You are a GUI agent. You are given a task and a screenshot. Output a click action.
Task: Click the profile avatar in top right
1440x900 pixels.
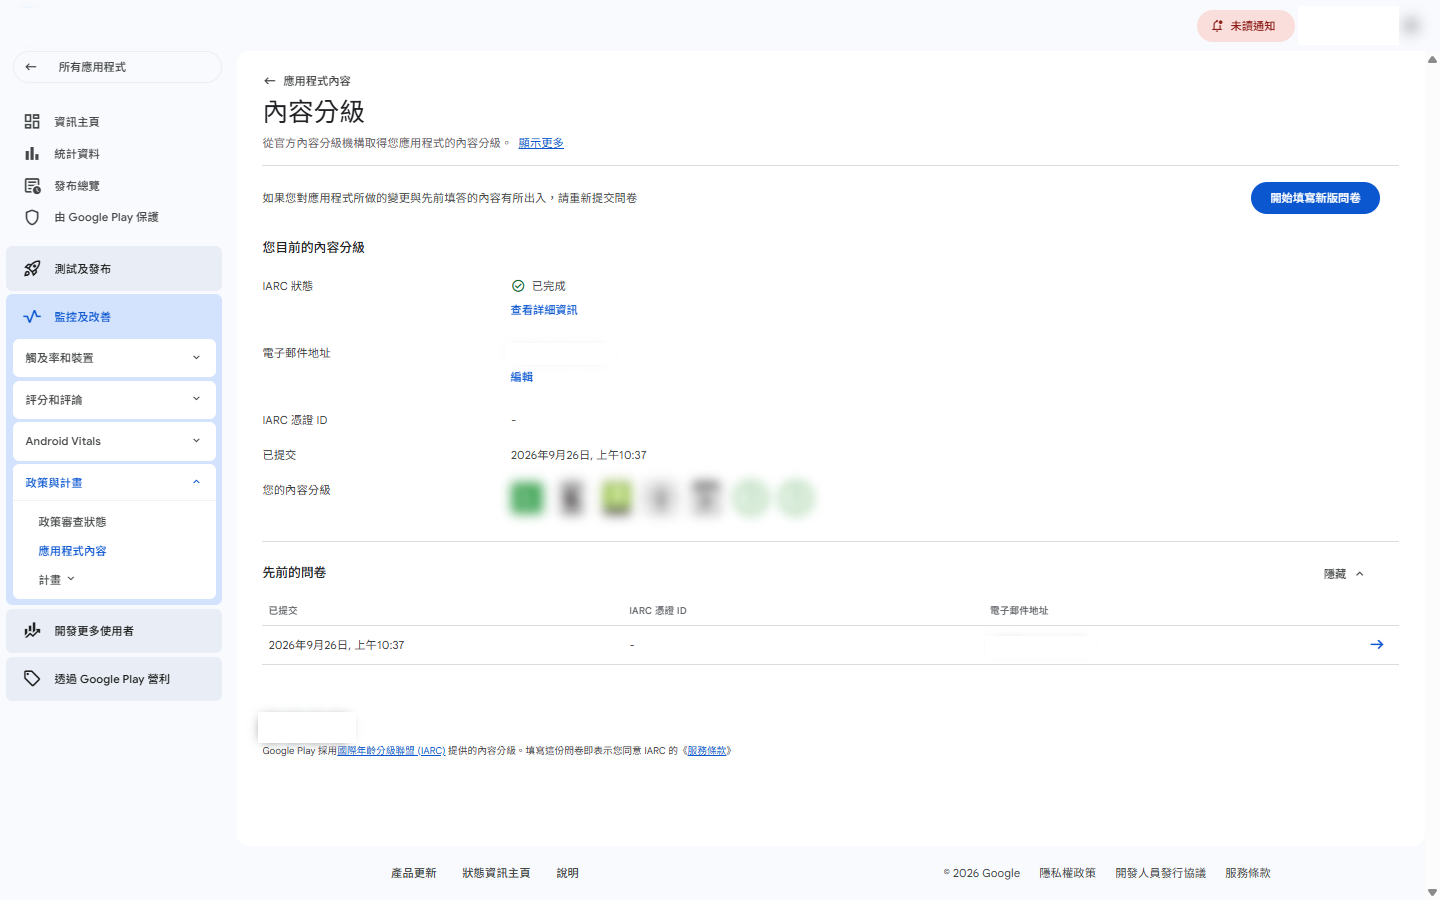(x=1411, y=26)
